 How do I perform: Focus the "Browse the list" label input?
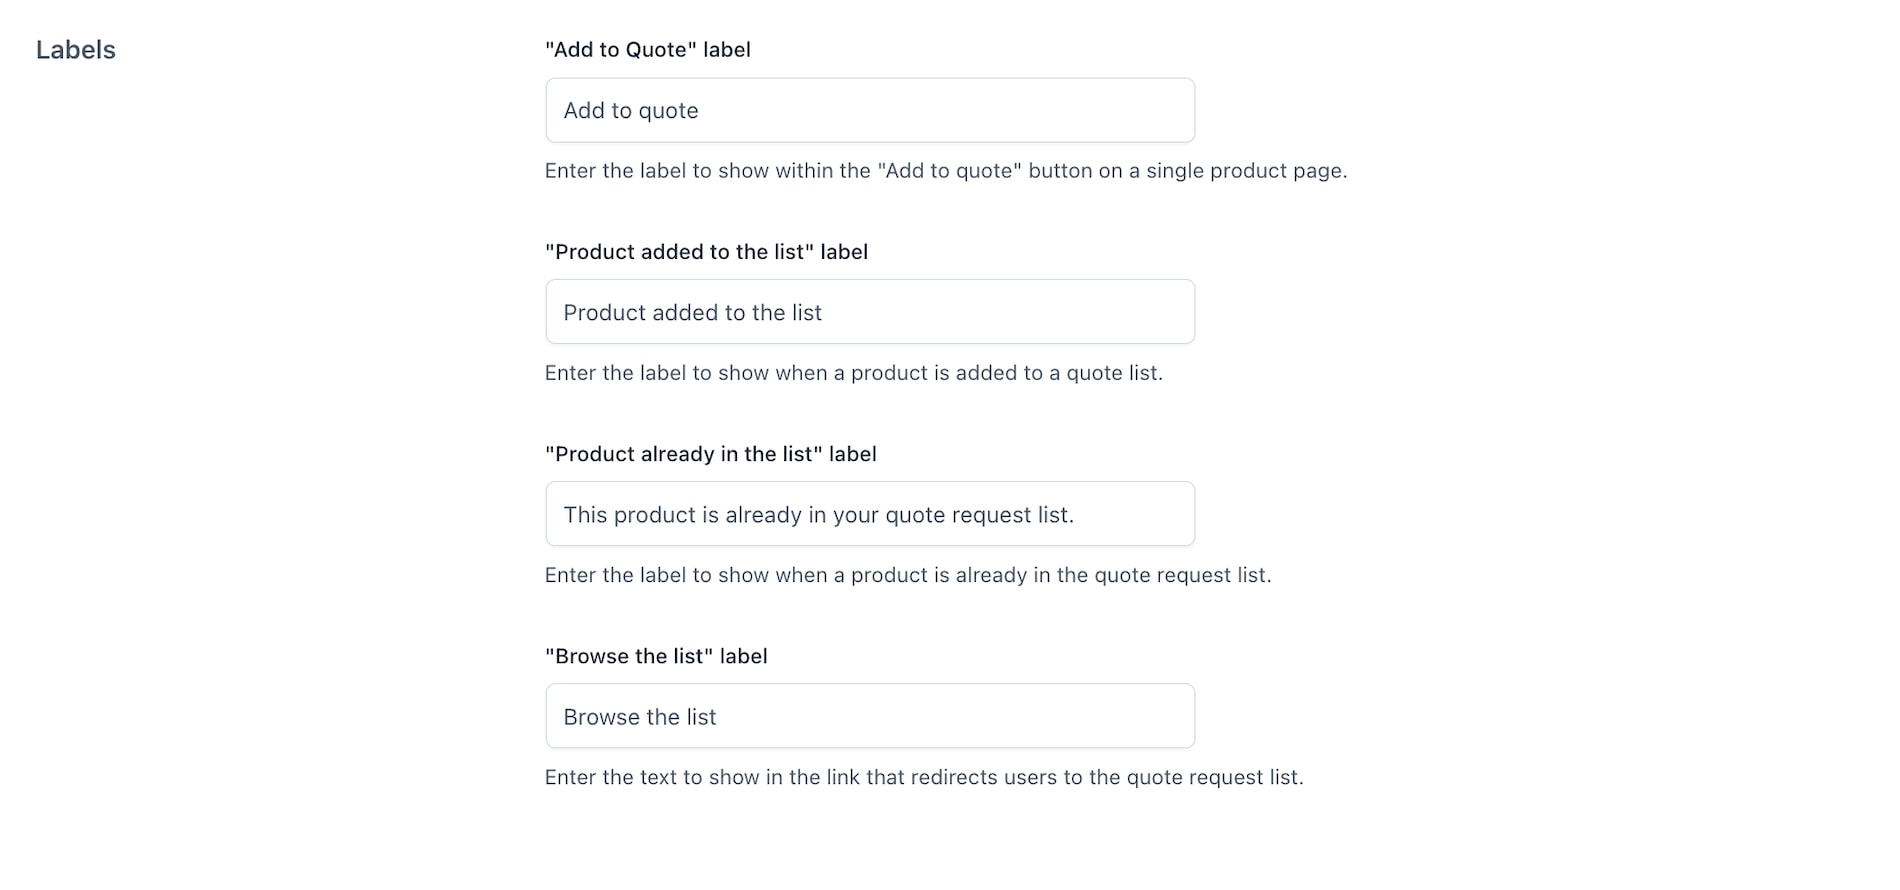[x=870, y=716]
